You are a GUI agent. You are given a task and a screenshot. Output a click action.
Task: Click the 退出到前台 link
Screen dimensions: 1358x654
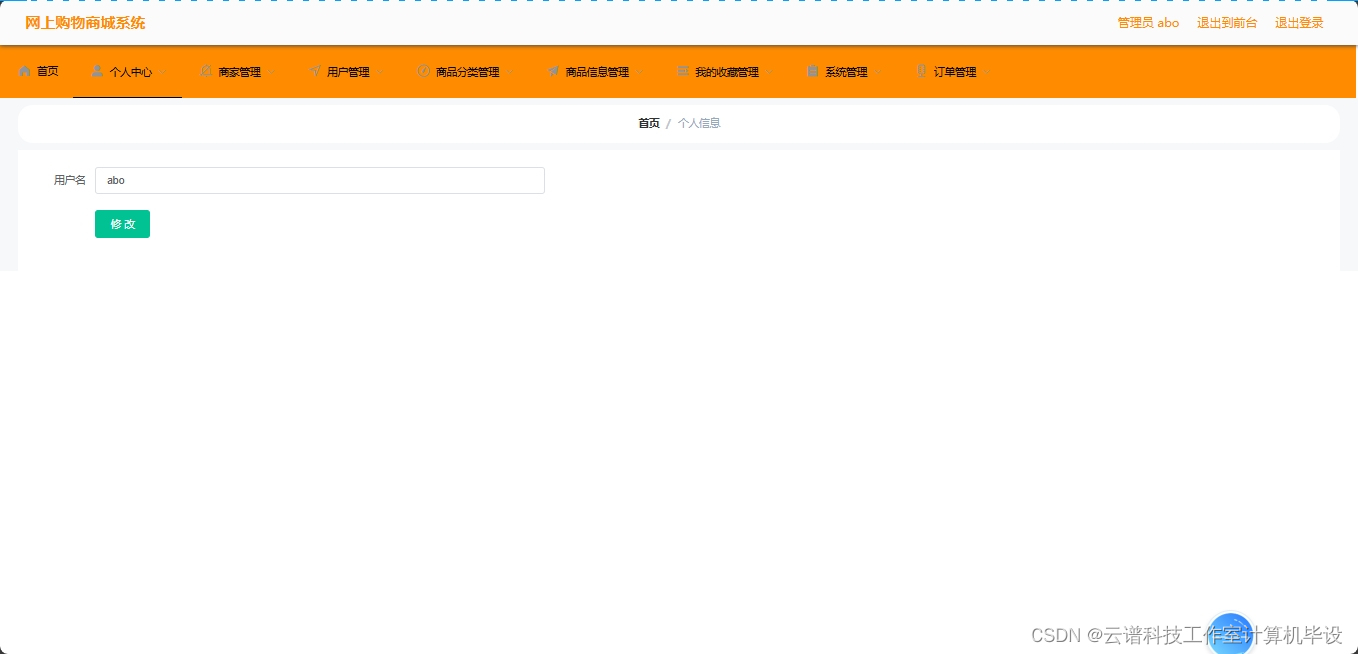click(1227, 22)
